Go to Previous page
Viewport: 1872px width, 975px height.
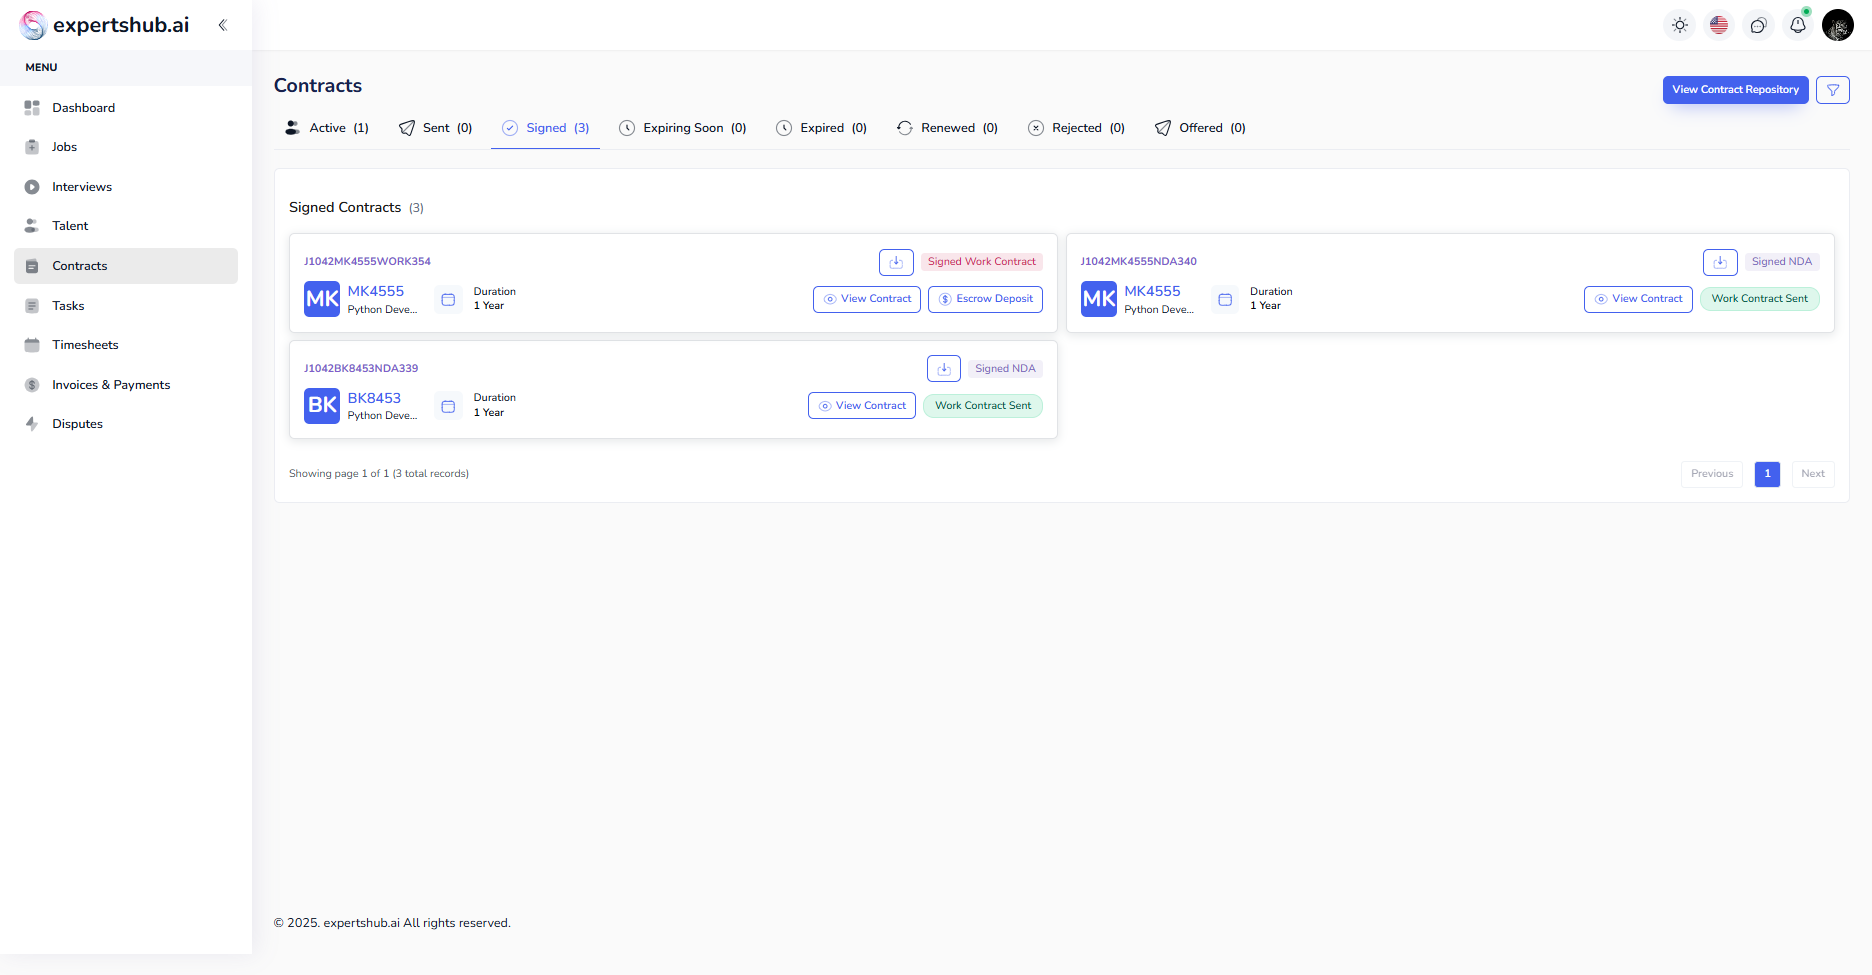[1712, 474]
